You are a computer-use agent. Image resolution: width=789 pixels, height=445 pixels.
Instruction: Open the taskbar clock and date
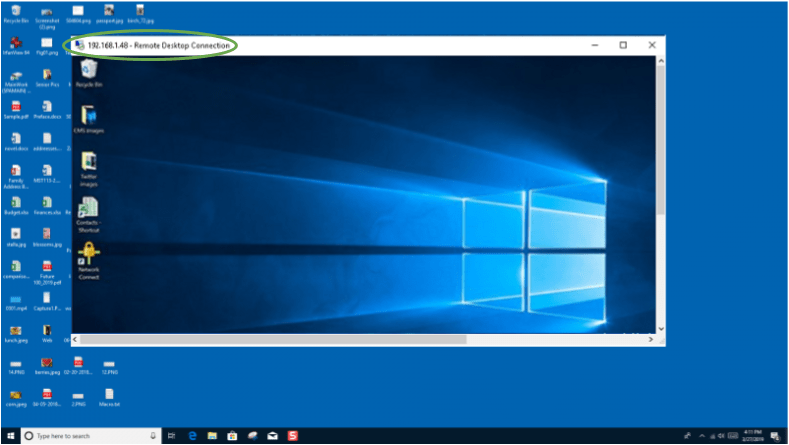[753, 436]
